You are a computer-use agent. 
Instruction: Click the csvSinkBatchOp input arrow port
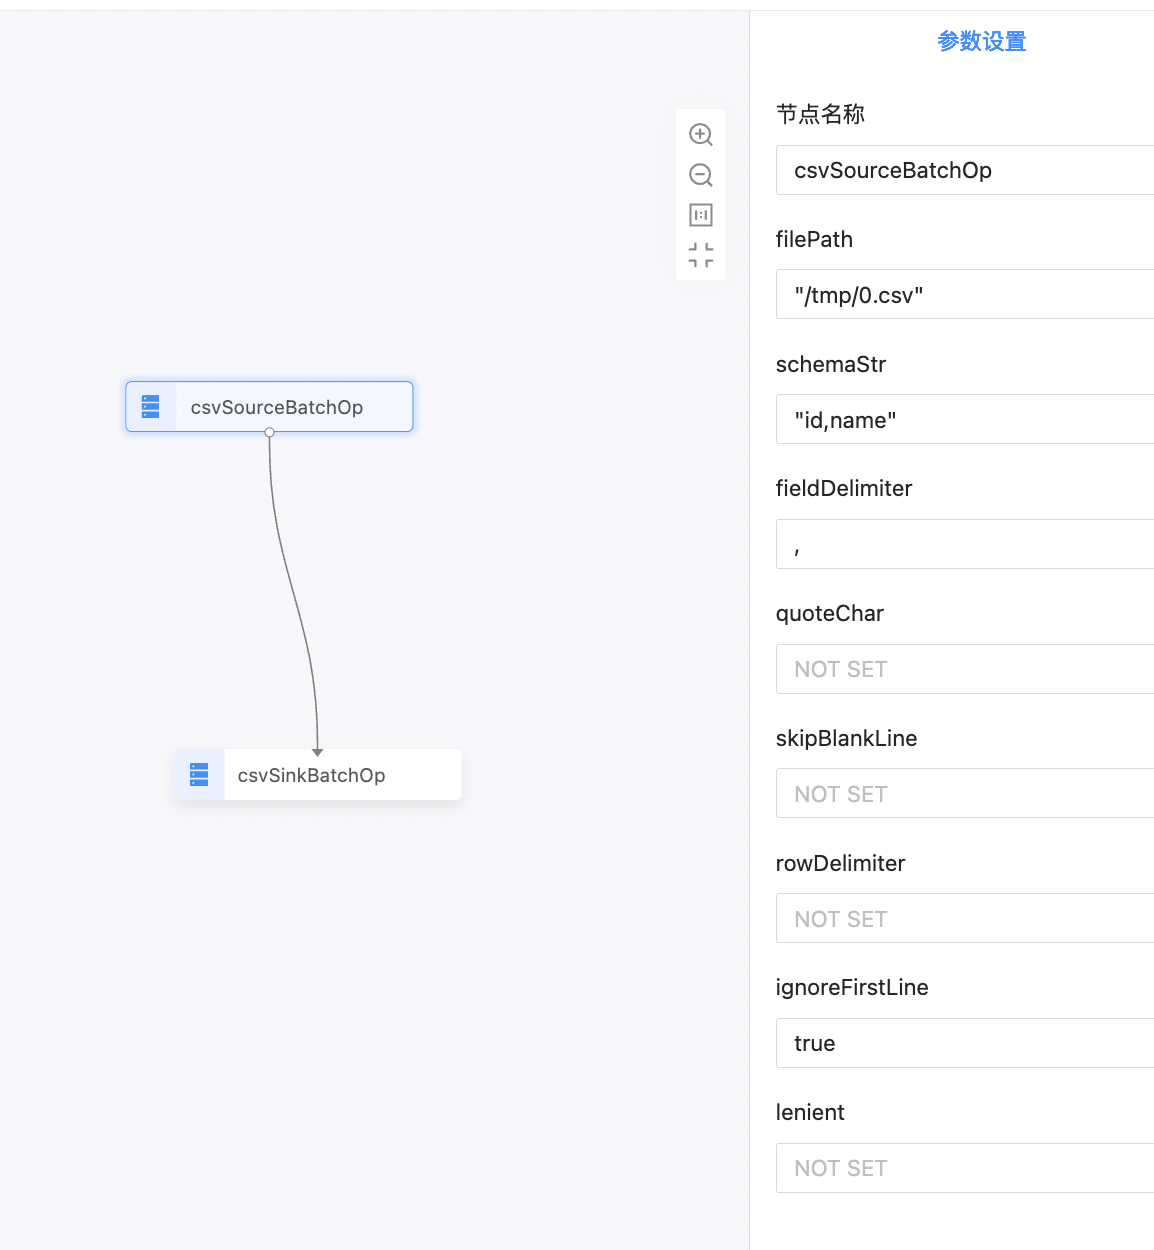click(317, 752)
